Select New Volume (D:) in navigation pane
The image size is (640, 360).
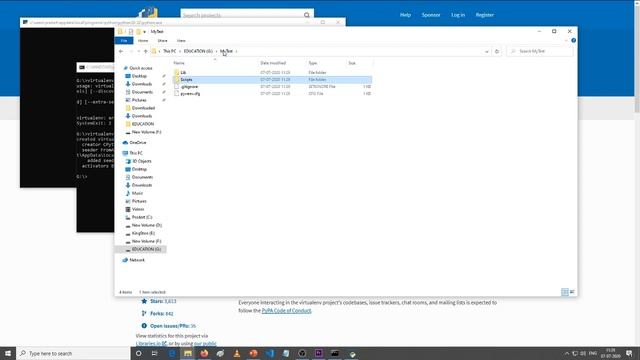click(147, 225)
